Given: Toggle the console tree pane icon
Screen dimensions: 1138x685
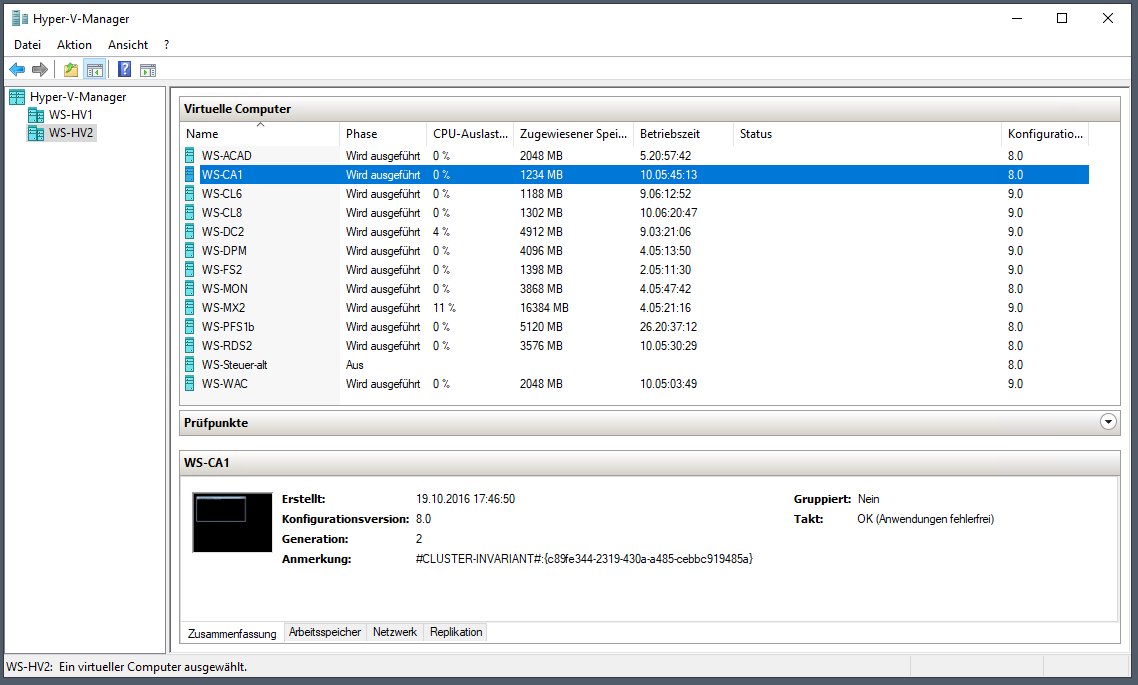Looking at the screenshot, I should point(94,70).
